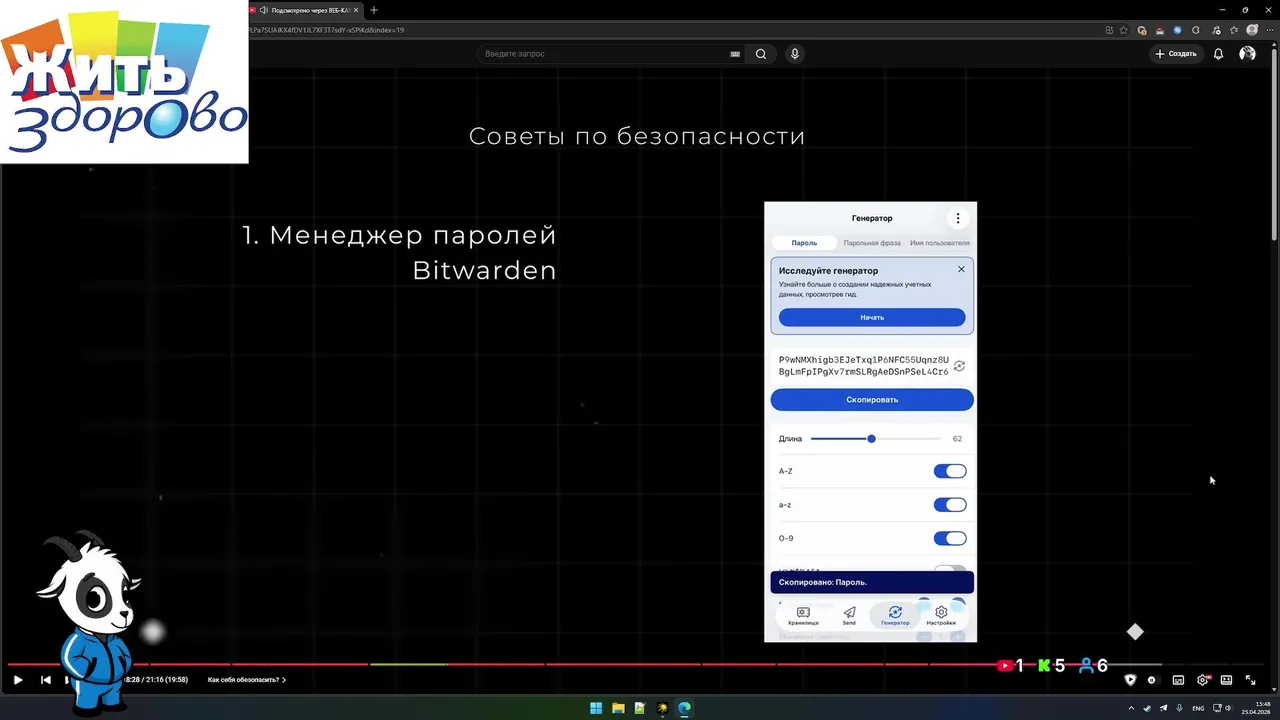Open the video settings gear
The height and width of the screenshot is (720, 1280).
pos(1203,680)
